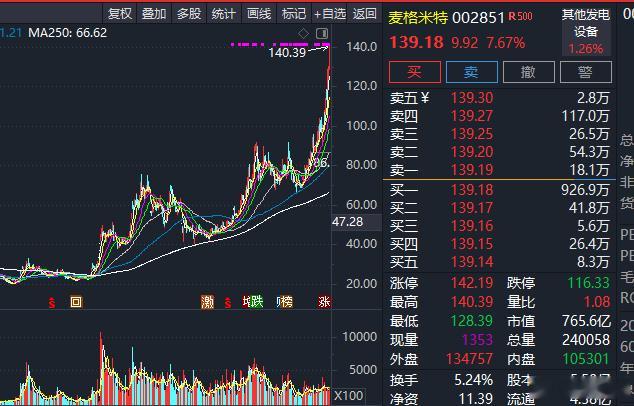Click the 卖四 volume 117.0万
Screen dimensions: 634x406
(585, 116)
